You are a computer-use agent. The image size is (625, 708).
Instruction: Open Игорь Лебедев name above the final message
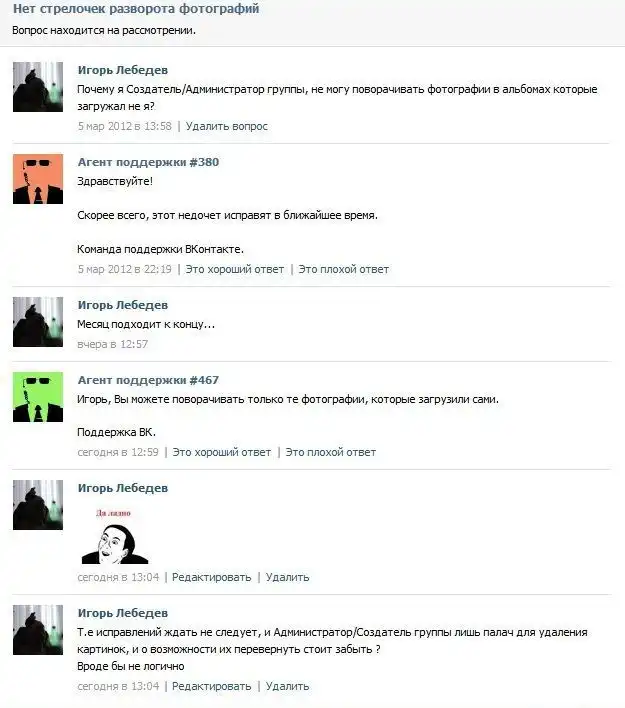click(123, 613)
